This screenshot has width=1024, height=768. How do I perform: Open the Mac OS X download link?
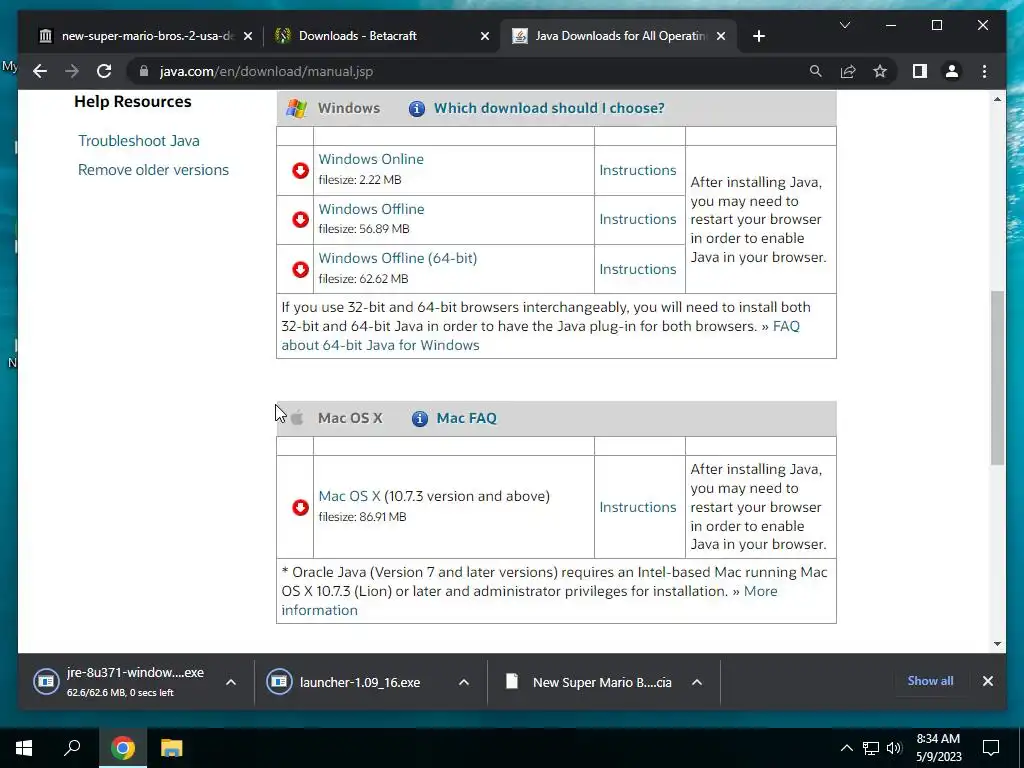(x=349, y=496)
